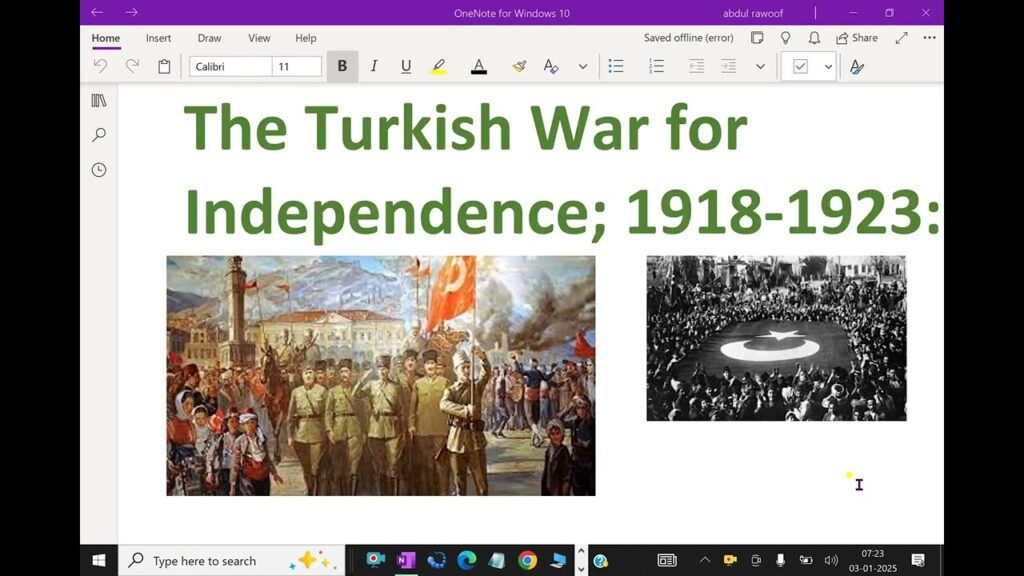Image resolution: width=1024 pixels, height=576 pixels.
Task: Toggle Italic formatting
Action: click(374, 66)
